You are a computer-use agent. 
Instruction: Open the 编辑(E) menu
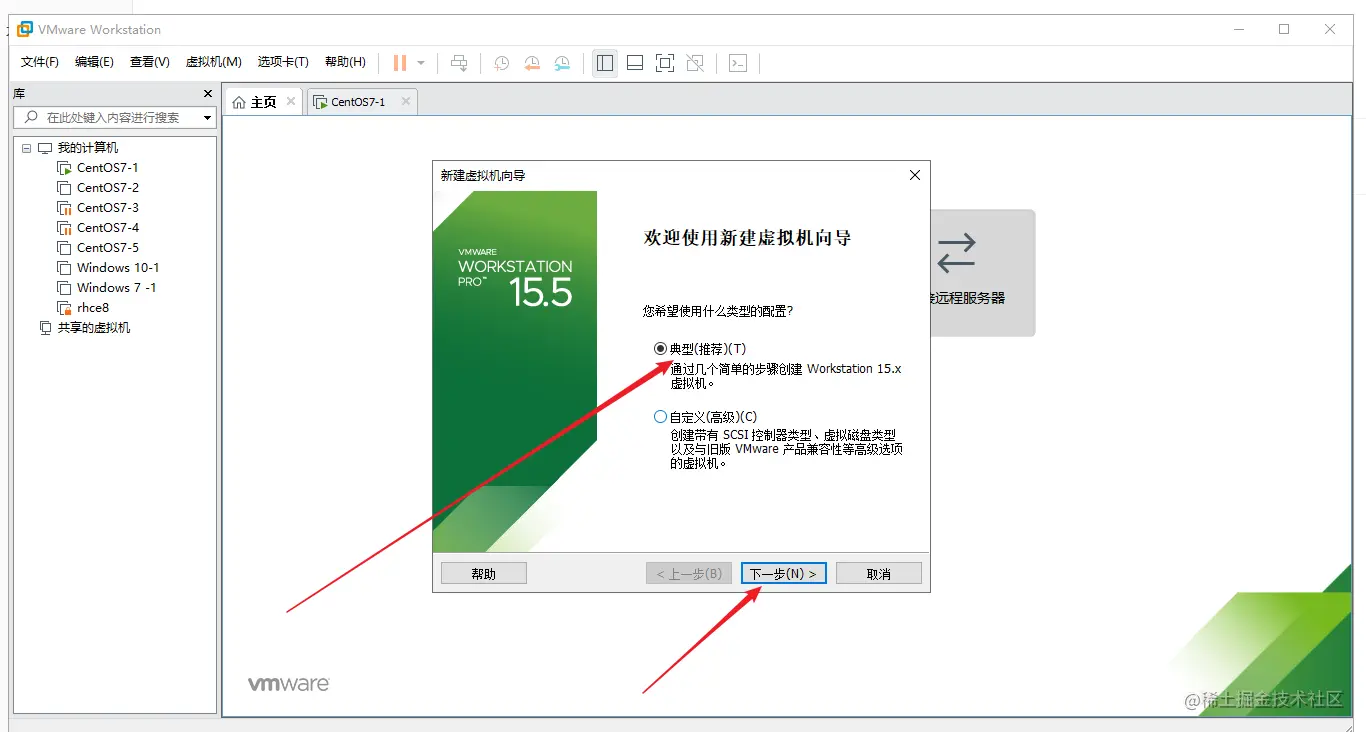94,62
